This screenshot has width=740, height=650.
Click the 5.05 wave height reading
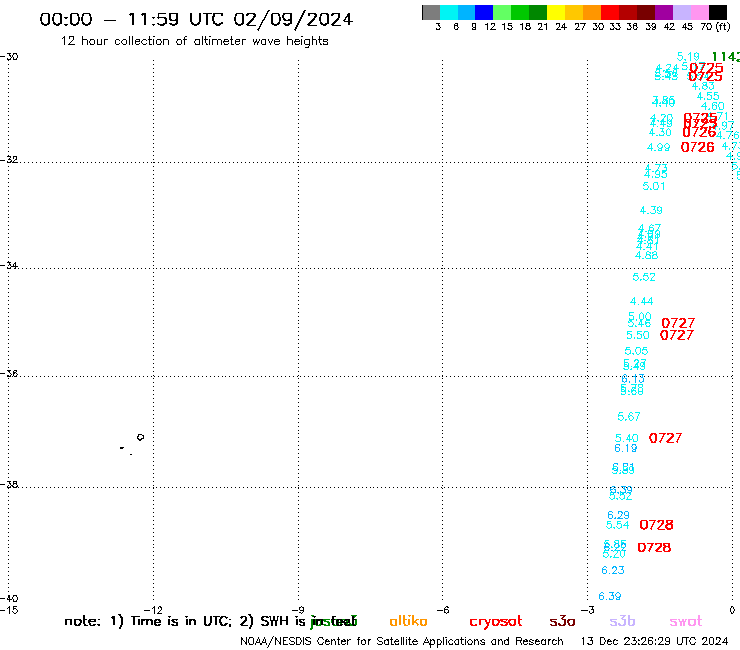tap(637, 351)
